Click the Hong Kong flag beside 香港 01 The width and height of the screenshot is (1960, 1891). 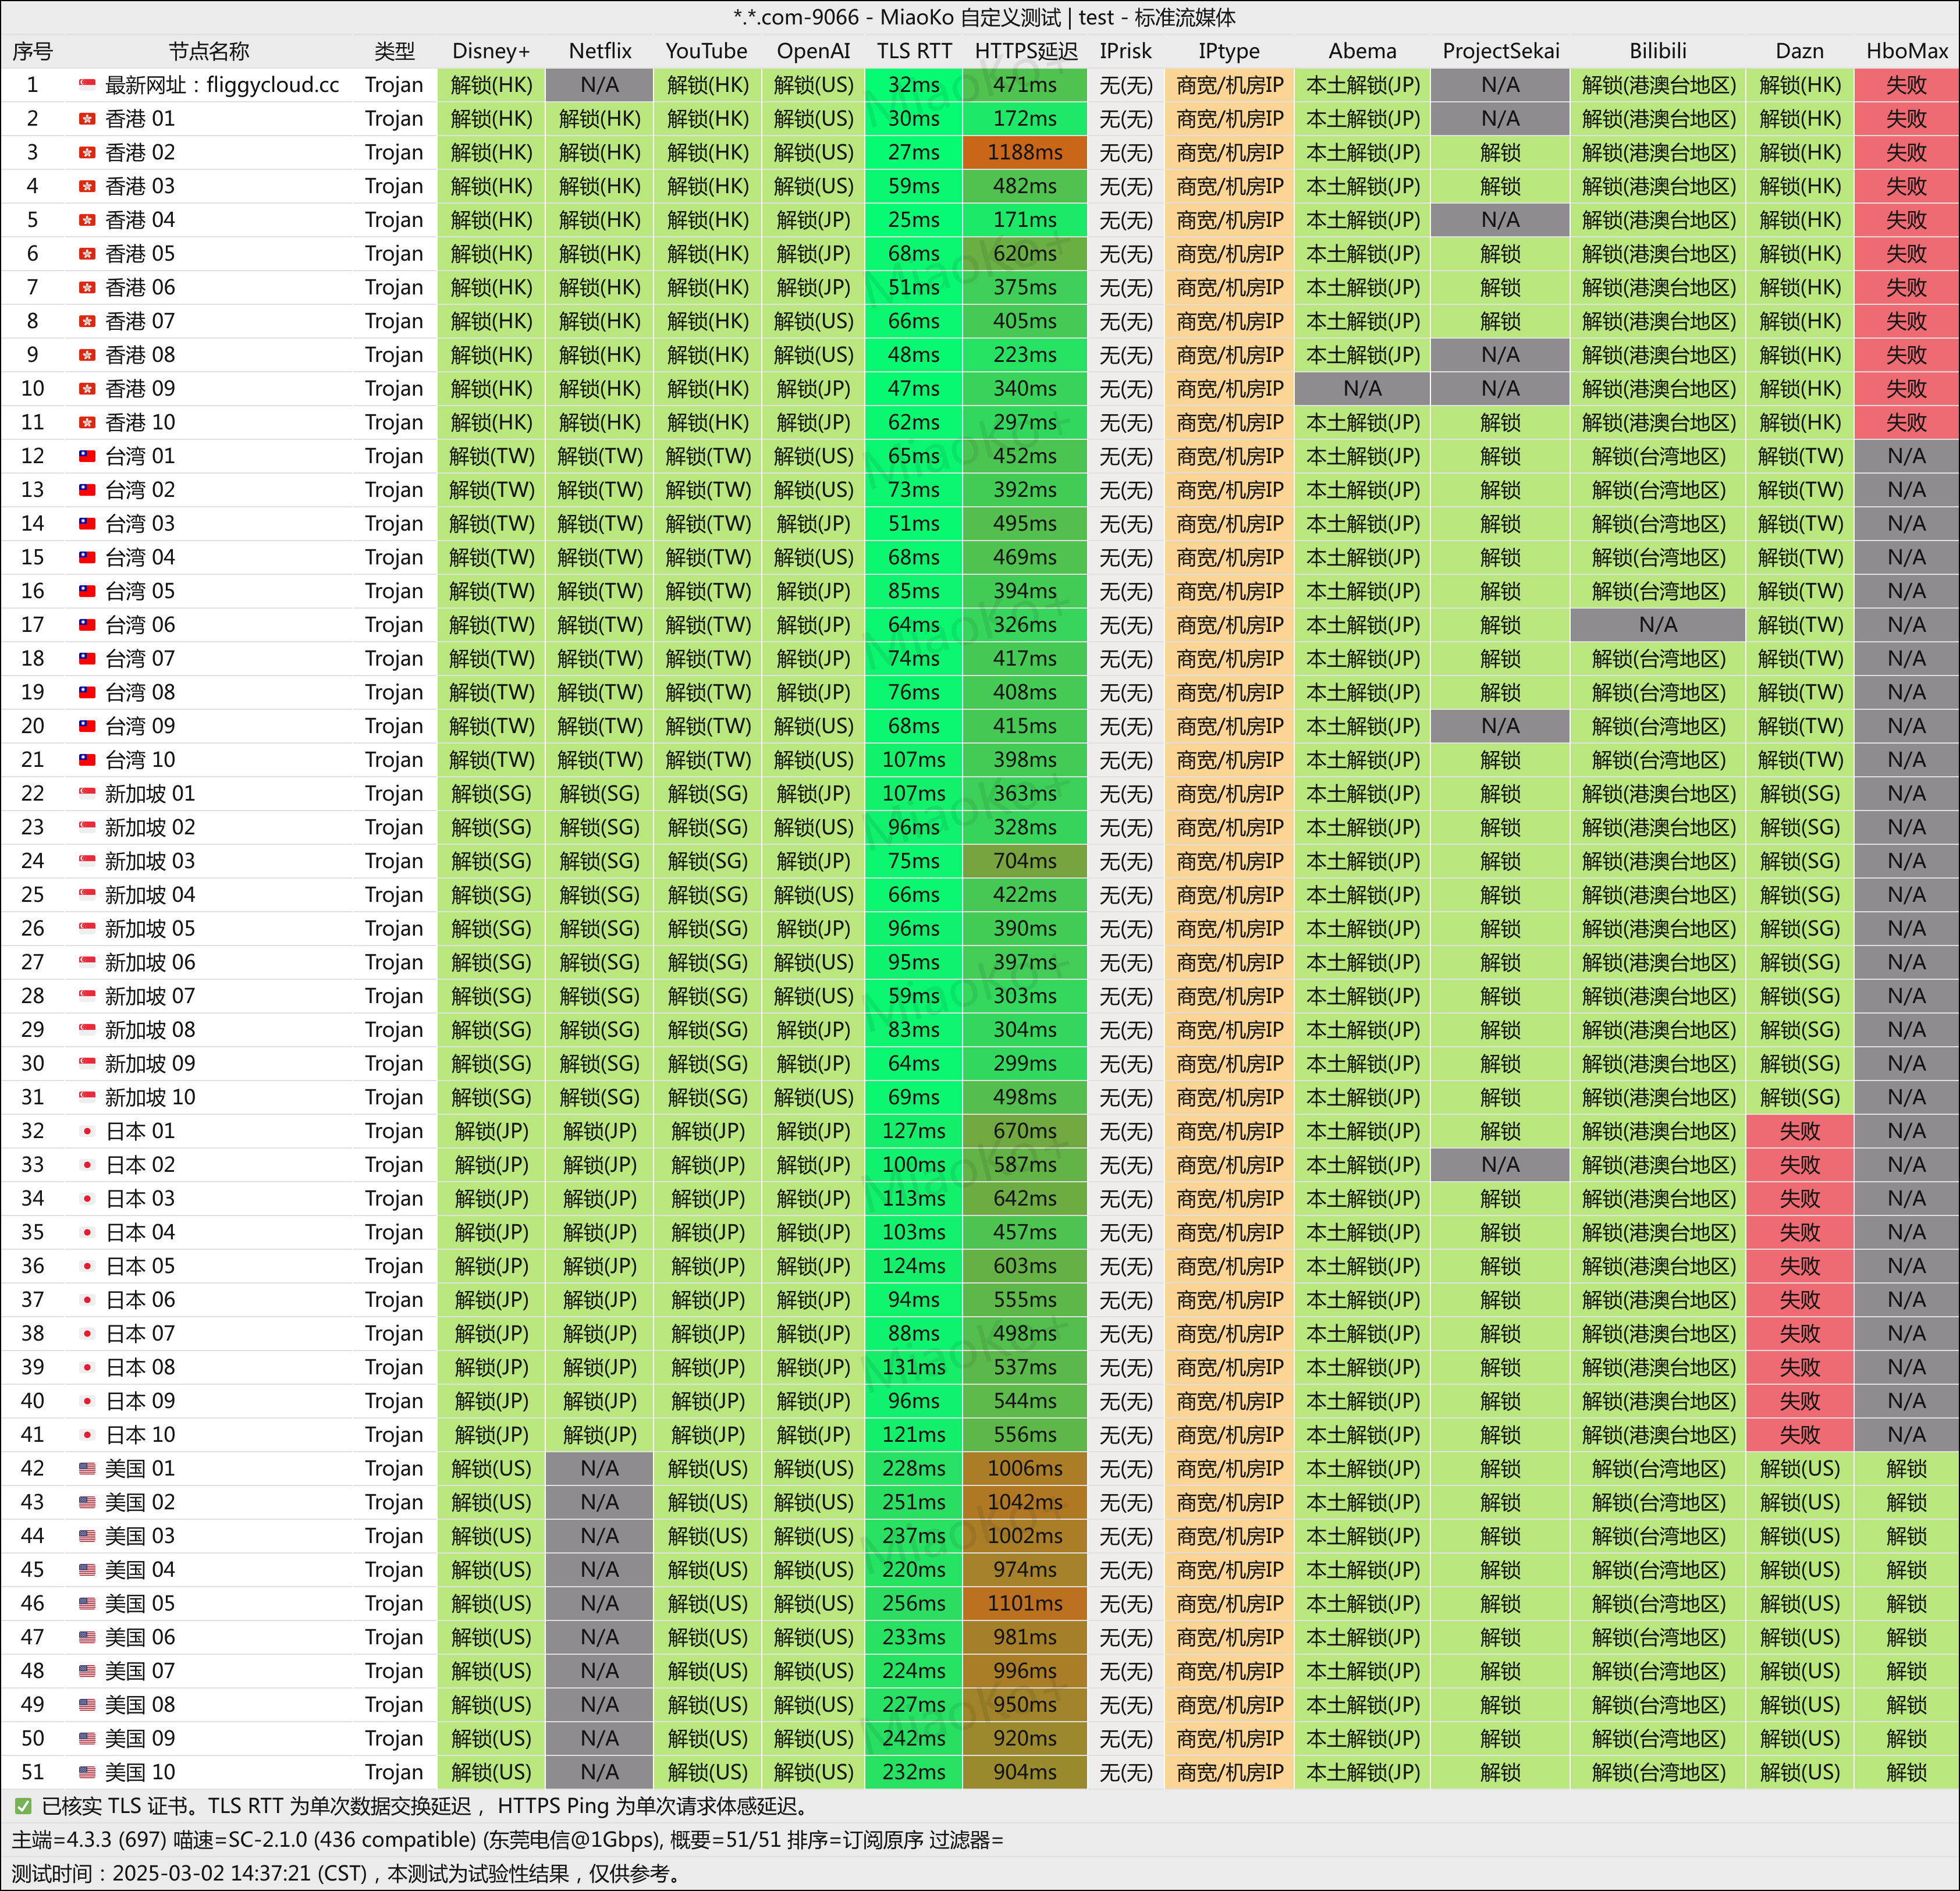(x=87, y=119)
